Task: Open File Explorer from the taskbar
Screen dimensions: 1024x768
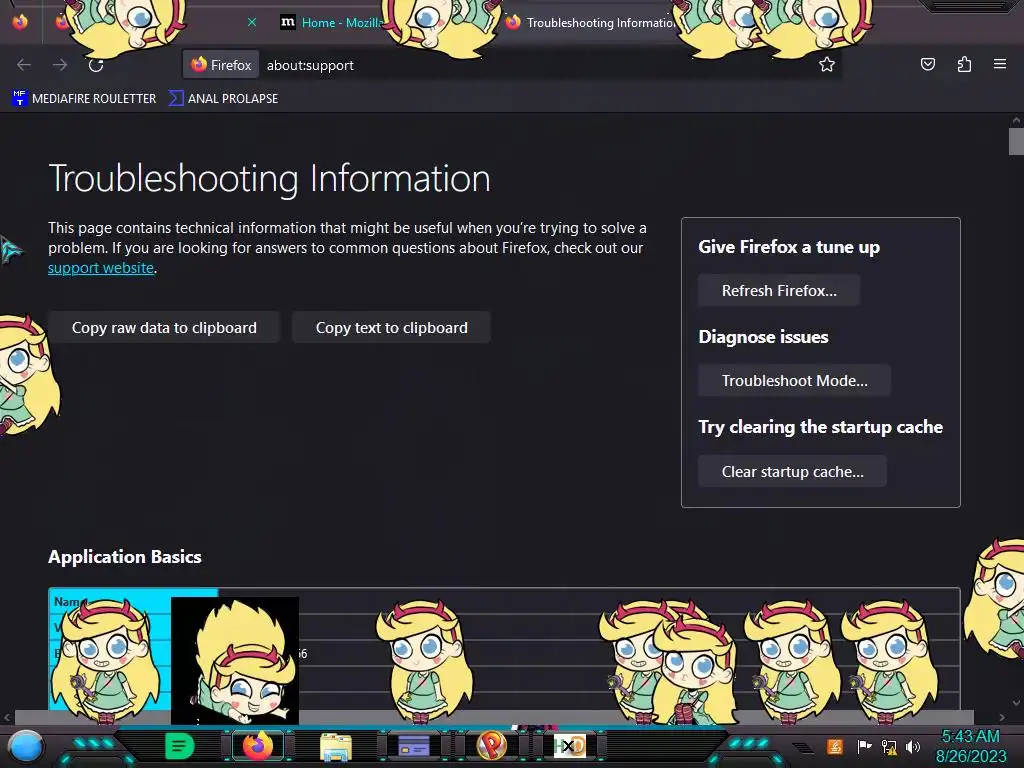Action: (336, 746)
